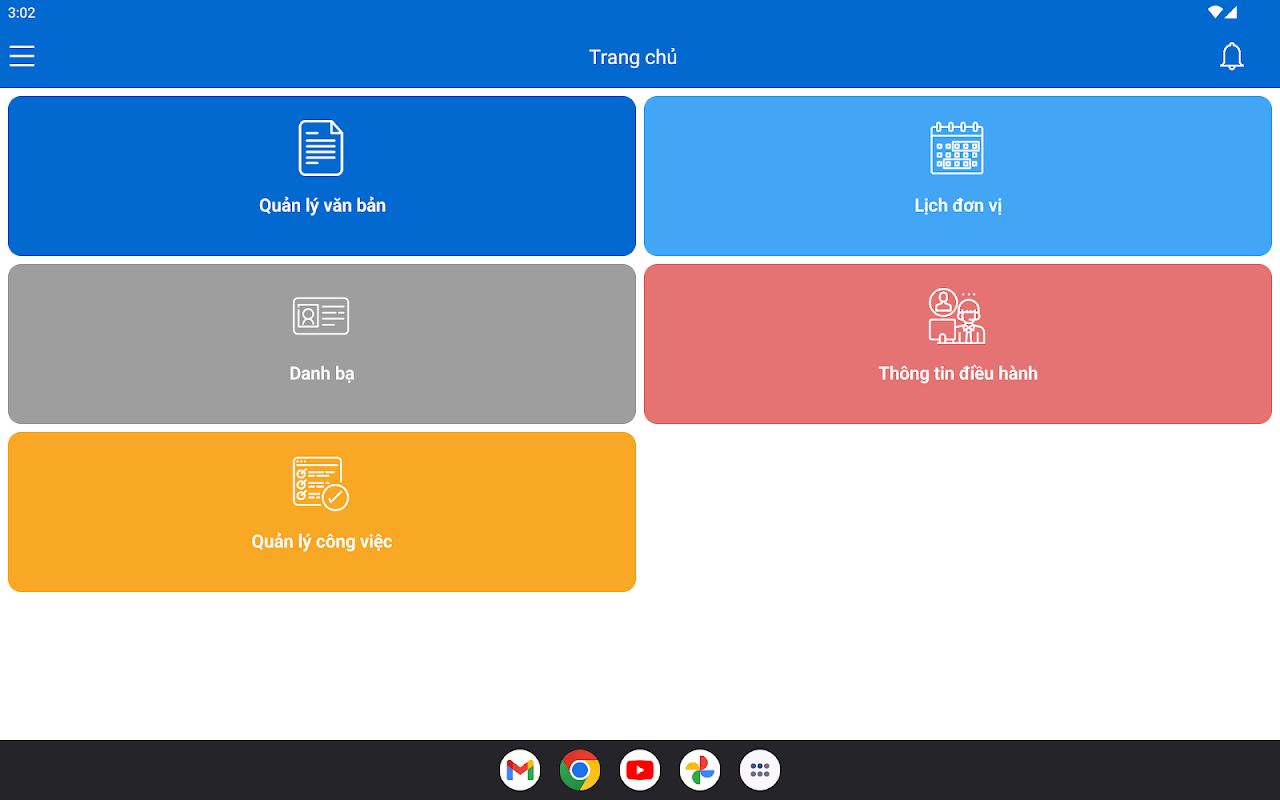This screenshot has width=1280, height=800.
Task: Launch Chrome from the taskbar
Action: coord(580,770)
